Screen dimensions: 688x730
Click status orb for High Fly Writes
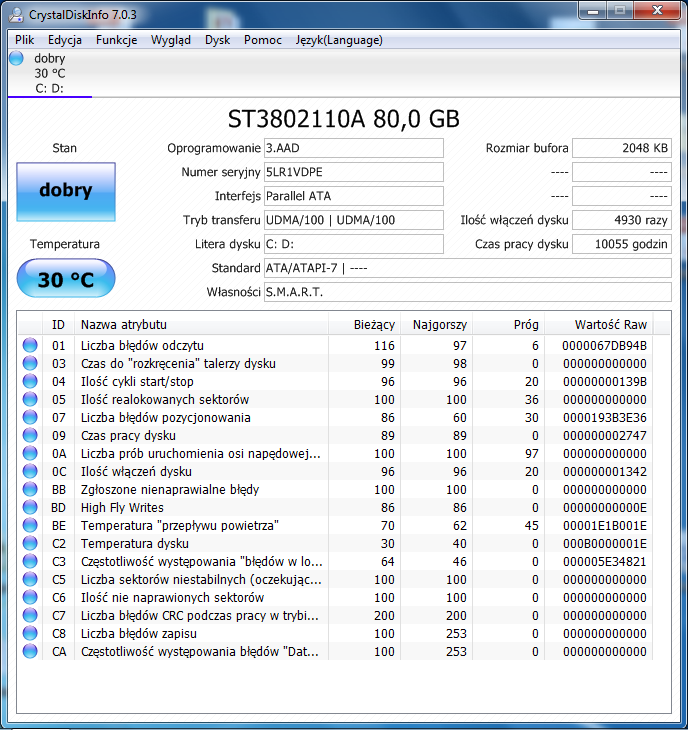pos(30,507)
